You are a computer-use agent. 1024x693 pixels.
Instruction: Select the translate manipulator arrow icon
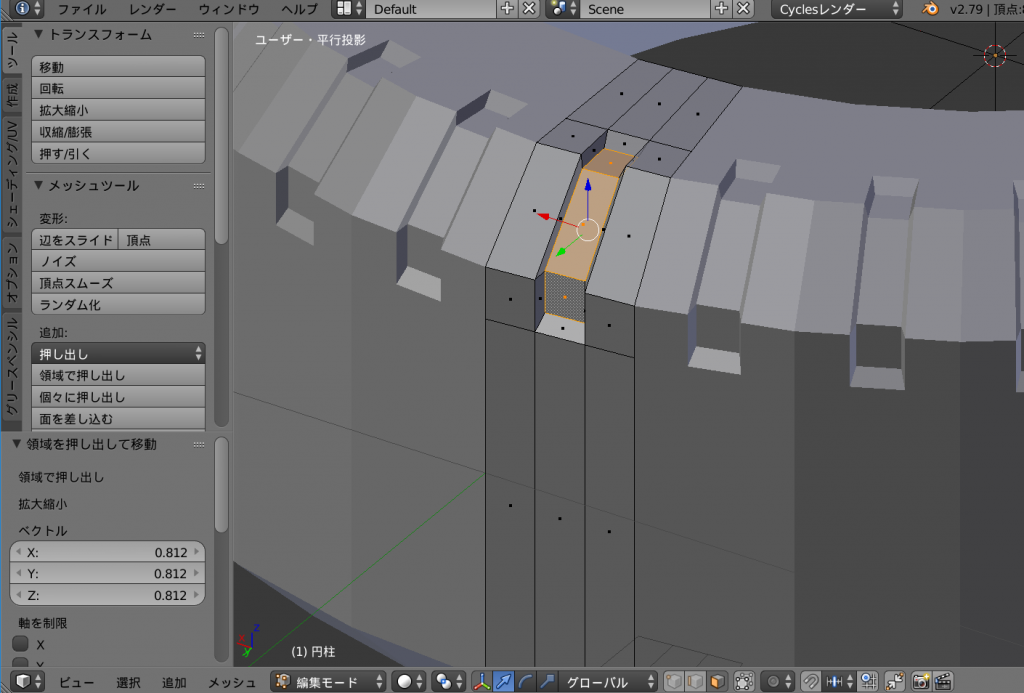pyautogui.click(x=503, y=682)
